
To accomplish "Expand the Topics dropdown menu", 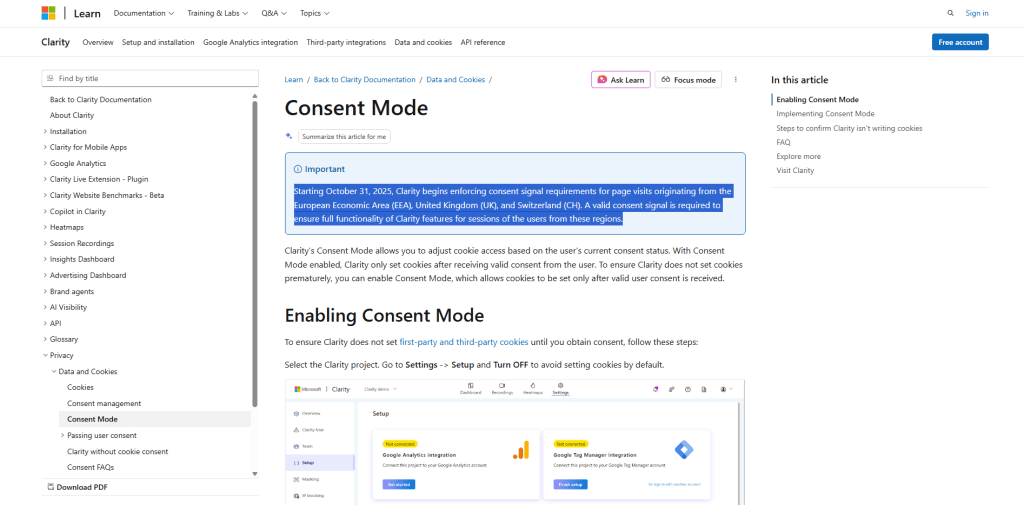I will [x=314, y=13].
